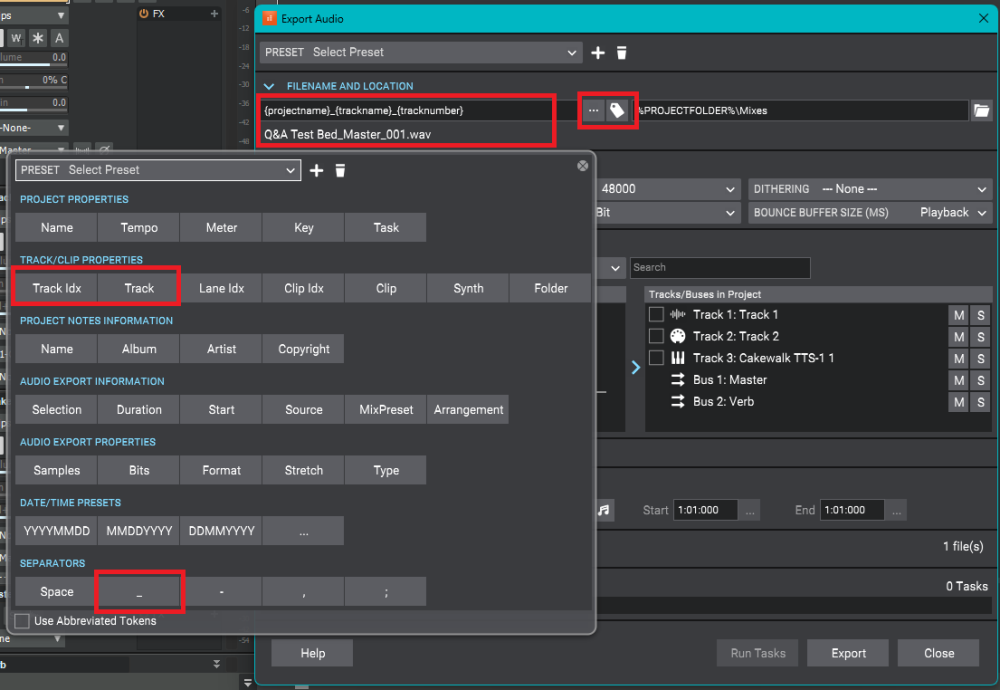Screen dimensions: 1000x690
Task: Click the export location path field
Action: 802,110
